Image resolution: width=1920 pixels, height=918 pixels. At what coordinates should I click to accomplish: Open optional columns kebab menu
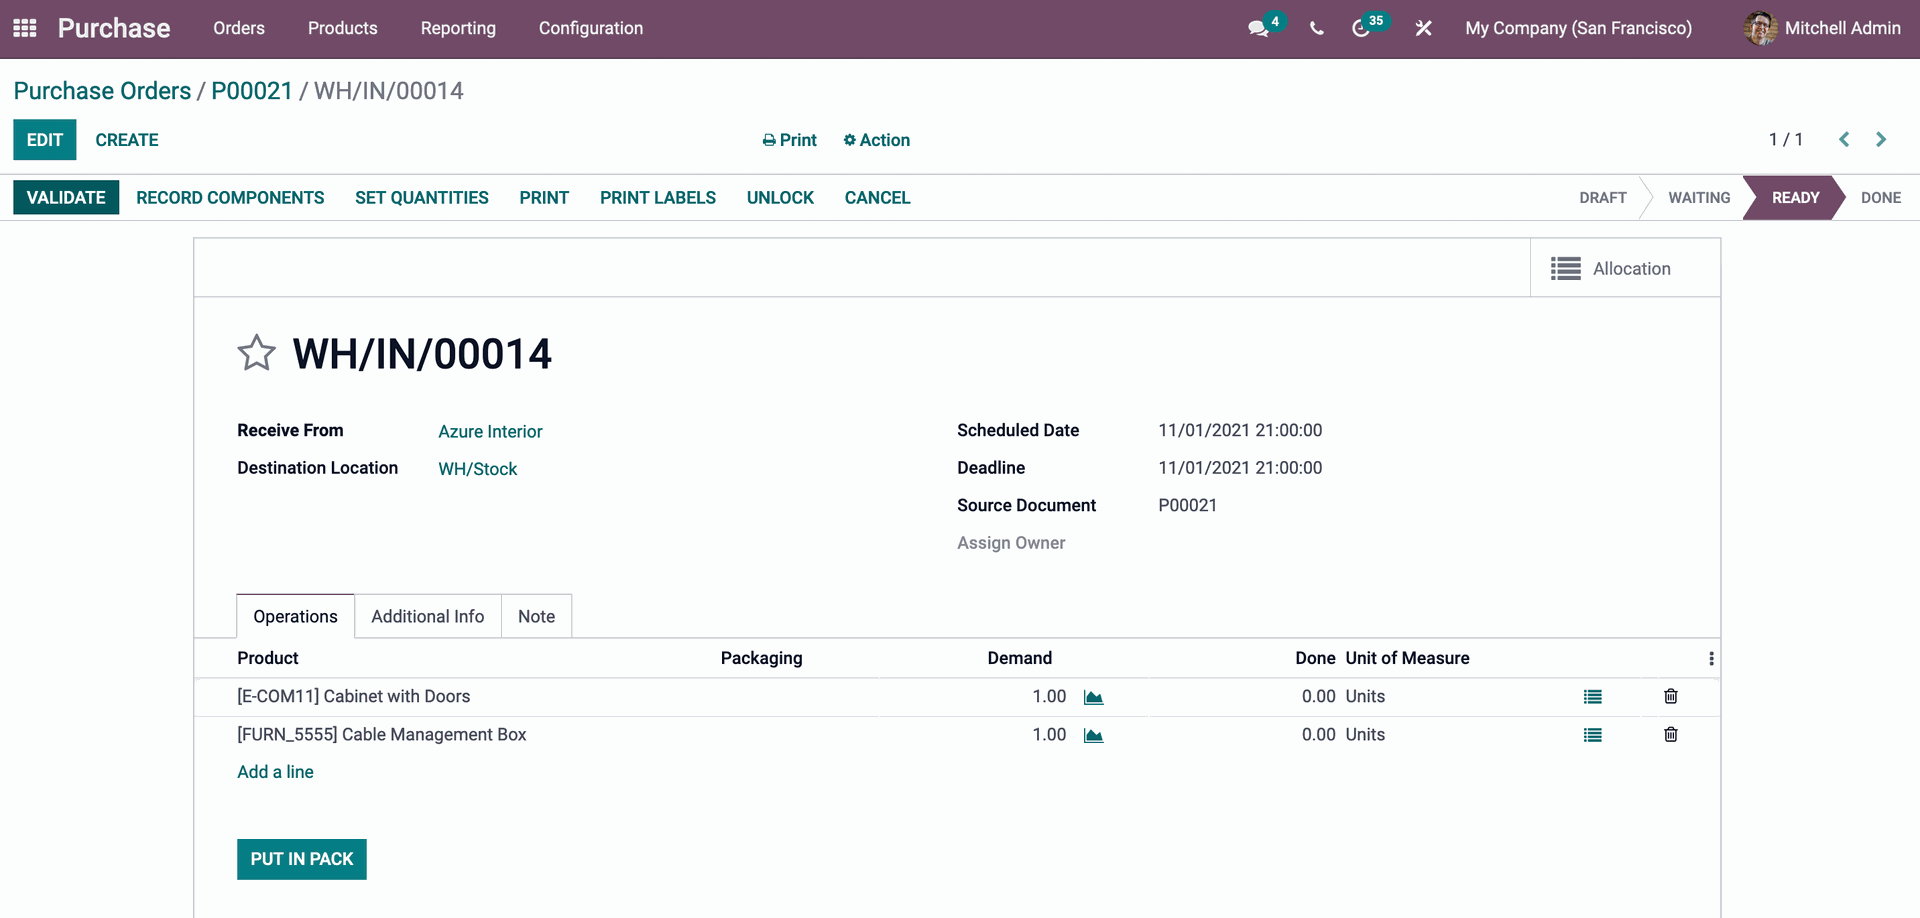[1711, 658]
